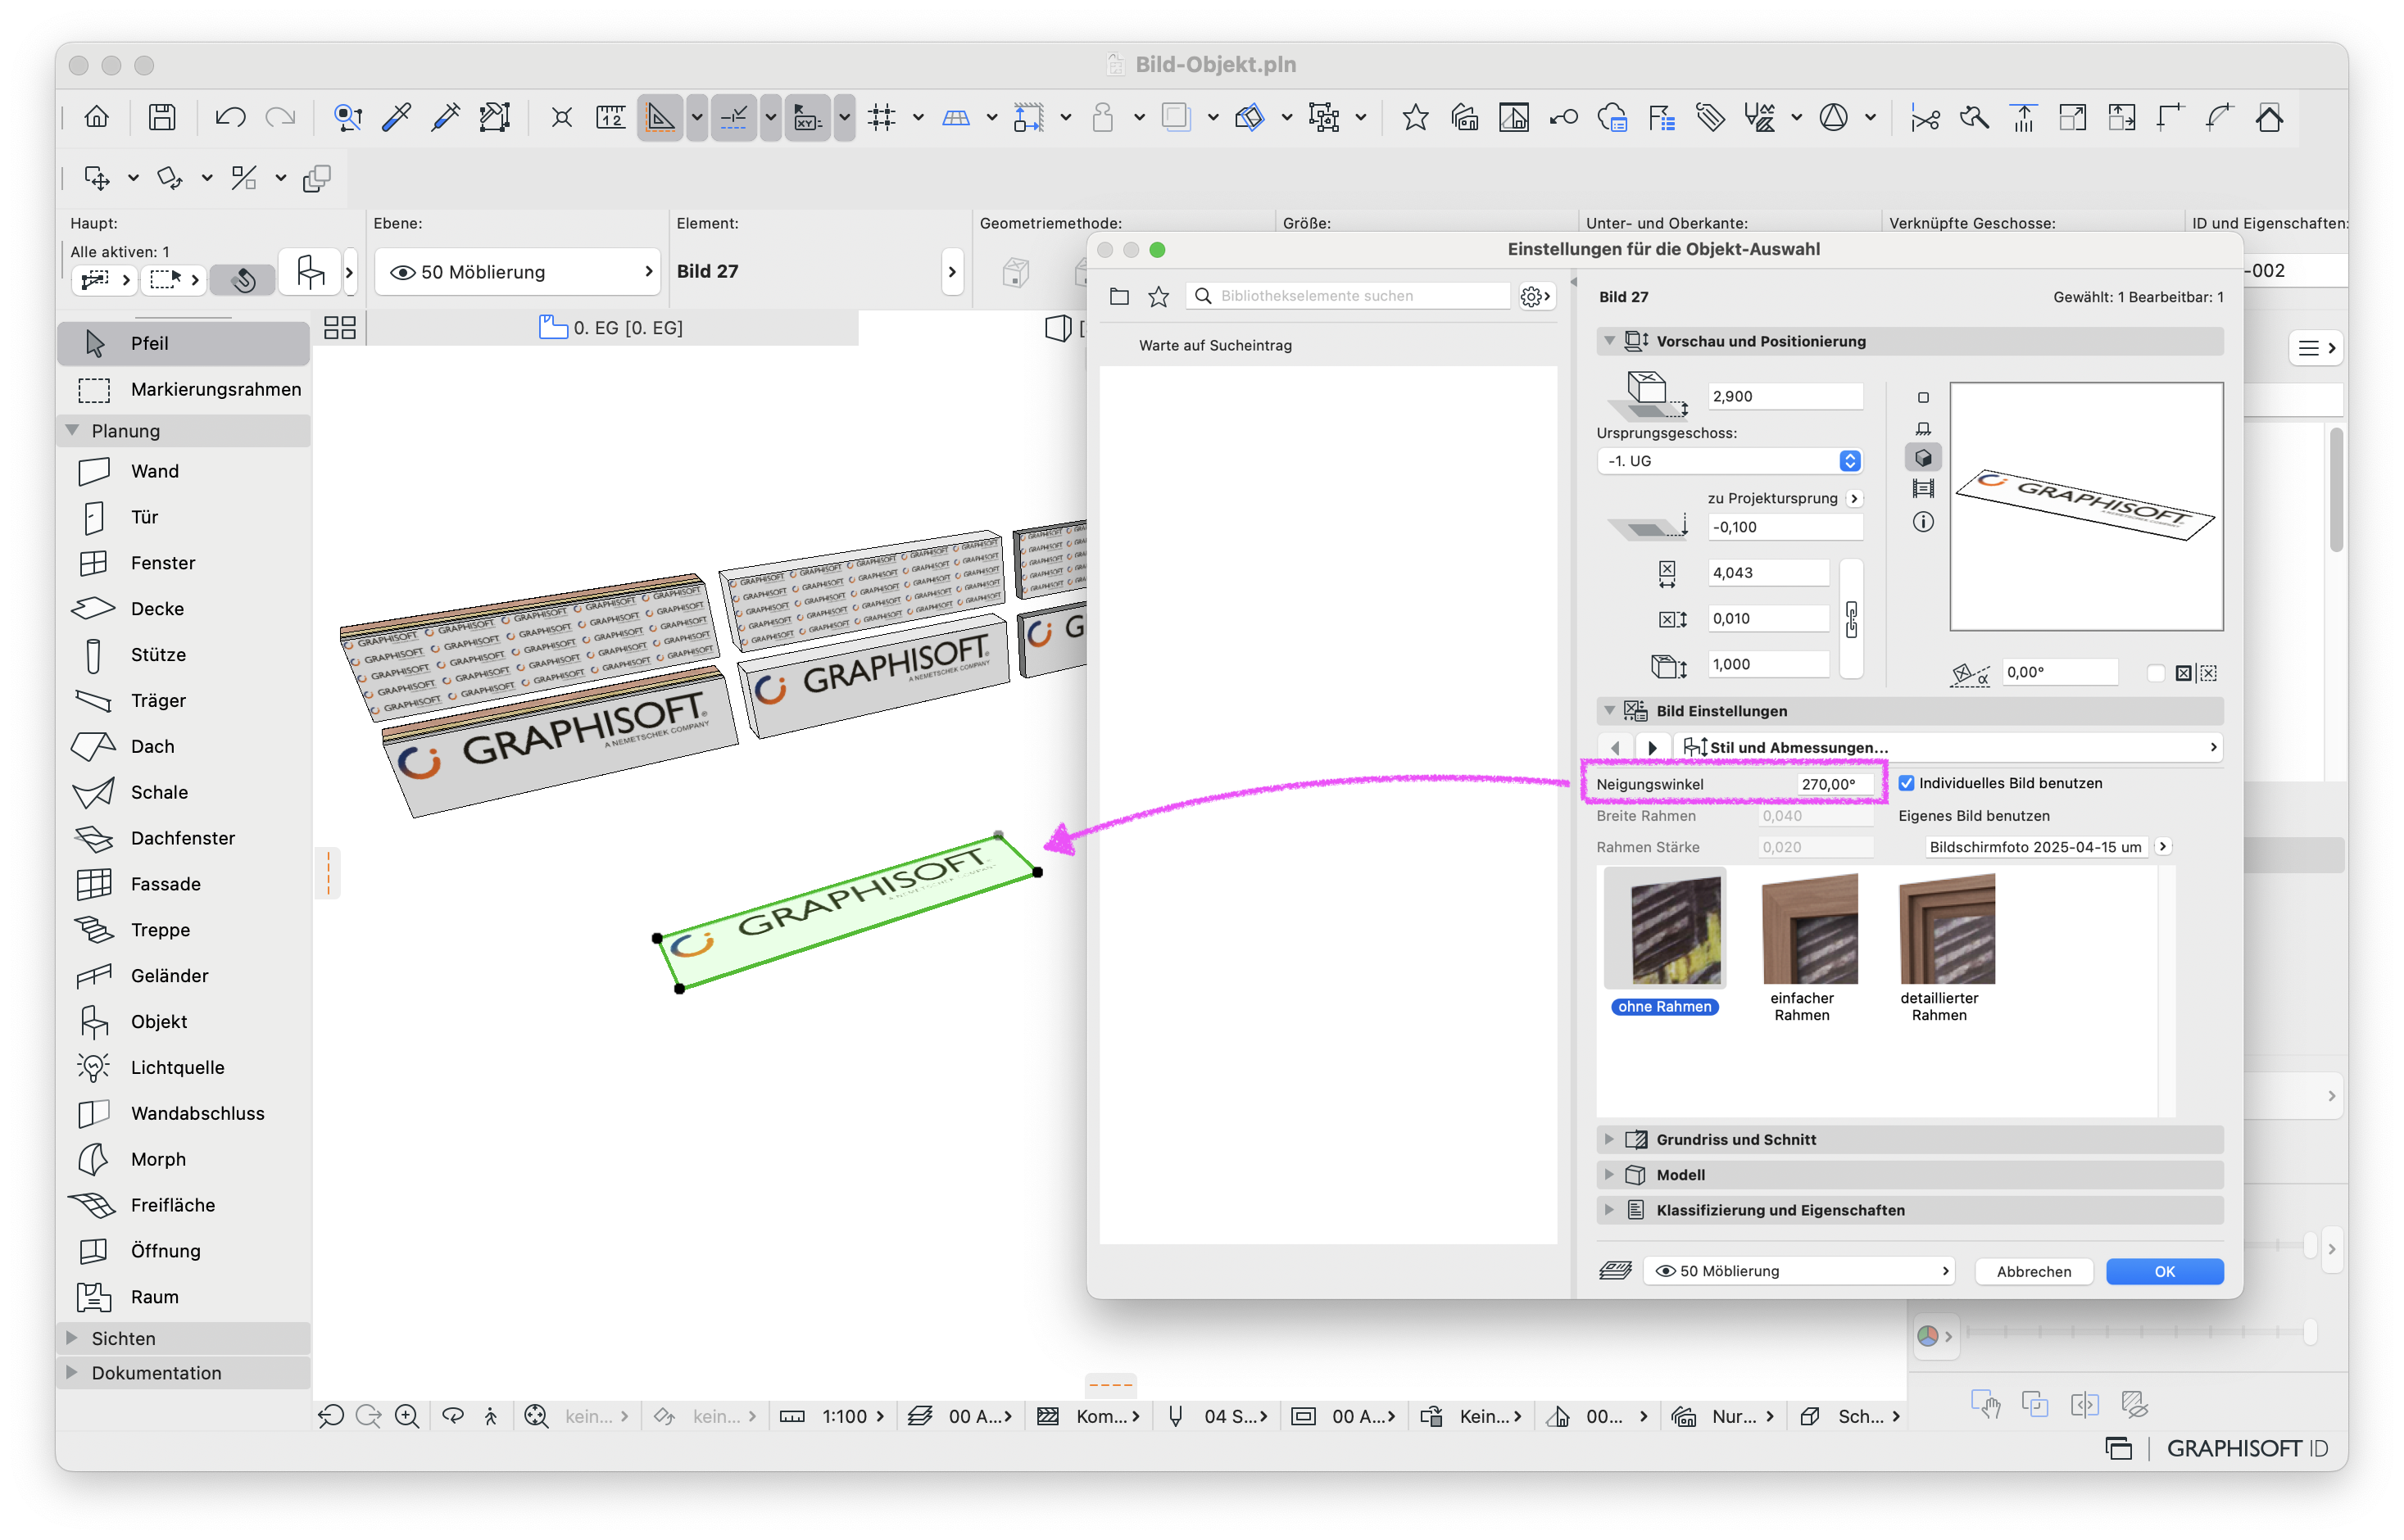
Task: Open library folder icon in dialog
Action: (x=1119, y=297)
